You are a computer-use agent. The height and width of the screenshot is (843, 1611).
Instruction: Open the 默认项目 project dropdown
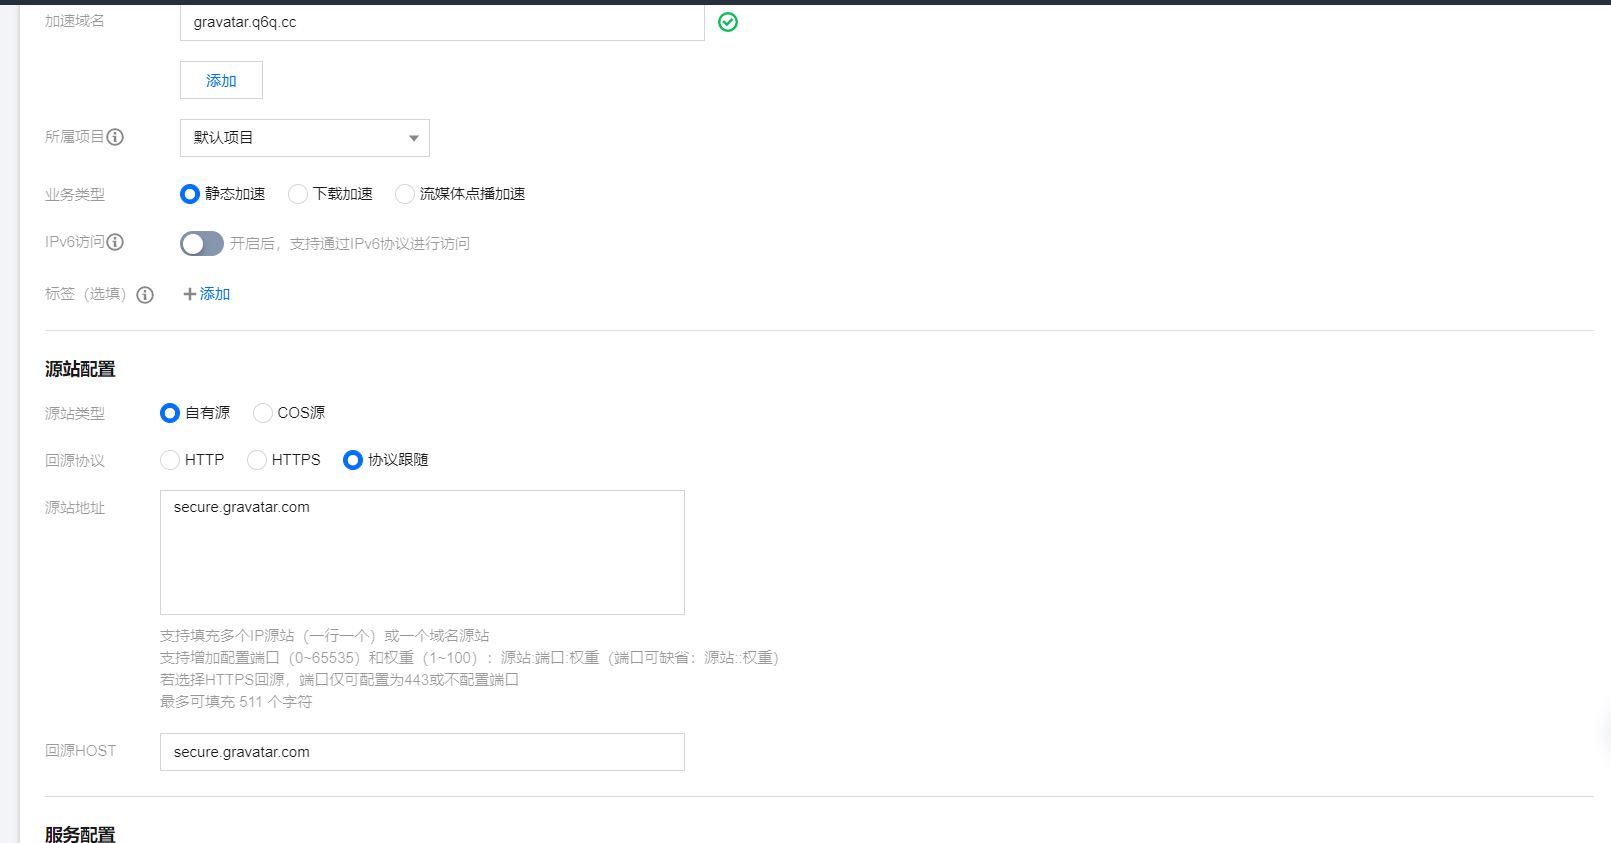[304, 138]
